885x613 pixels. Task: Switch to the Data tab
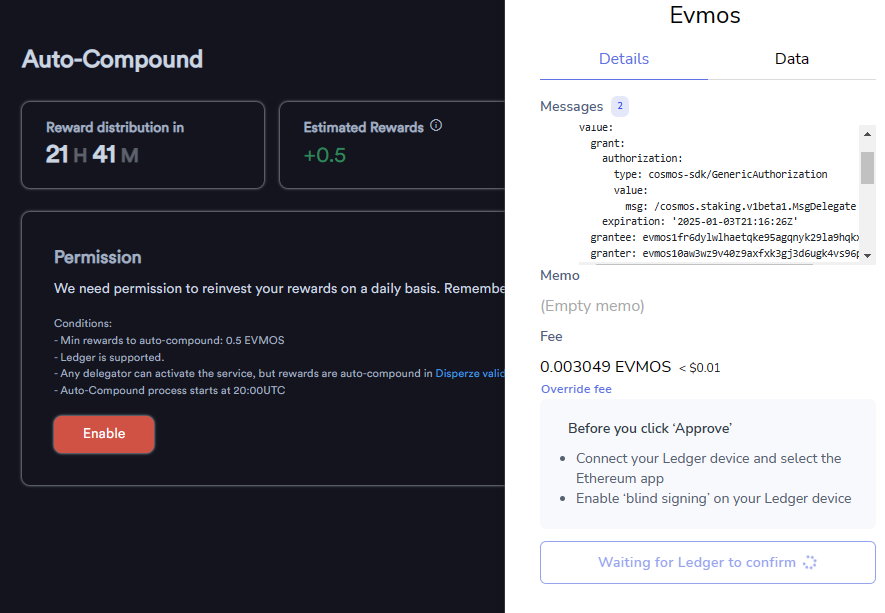coord(791,59)
